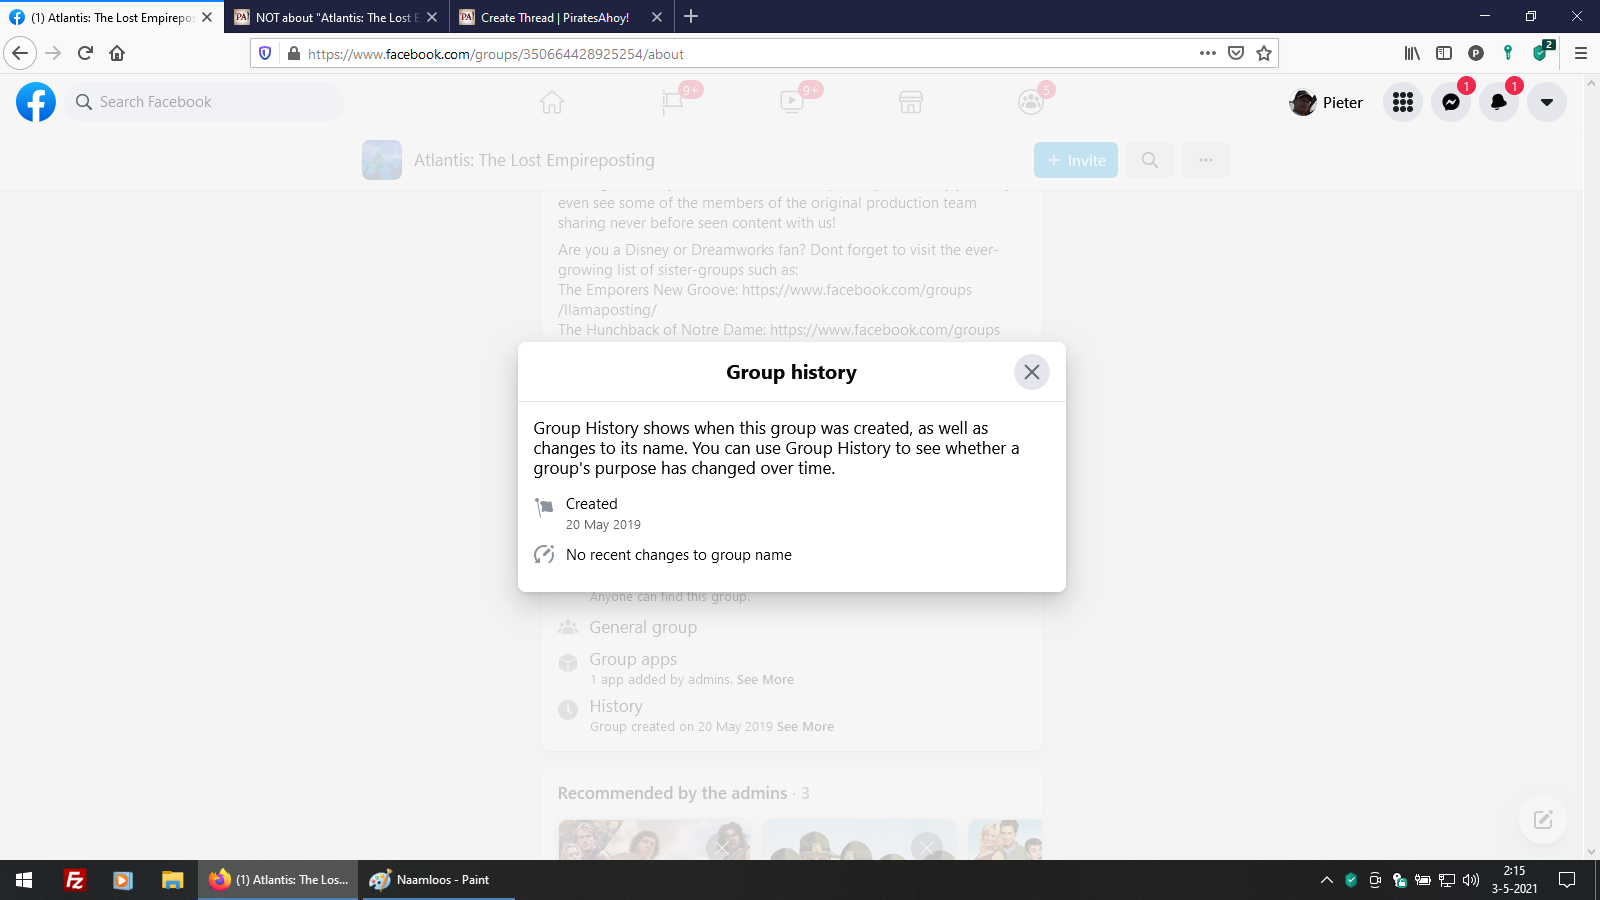Viewport: 1600px width, 900px height.
Task: Close the Group history dialog
Action: click(x=1032, y=372)
